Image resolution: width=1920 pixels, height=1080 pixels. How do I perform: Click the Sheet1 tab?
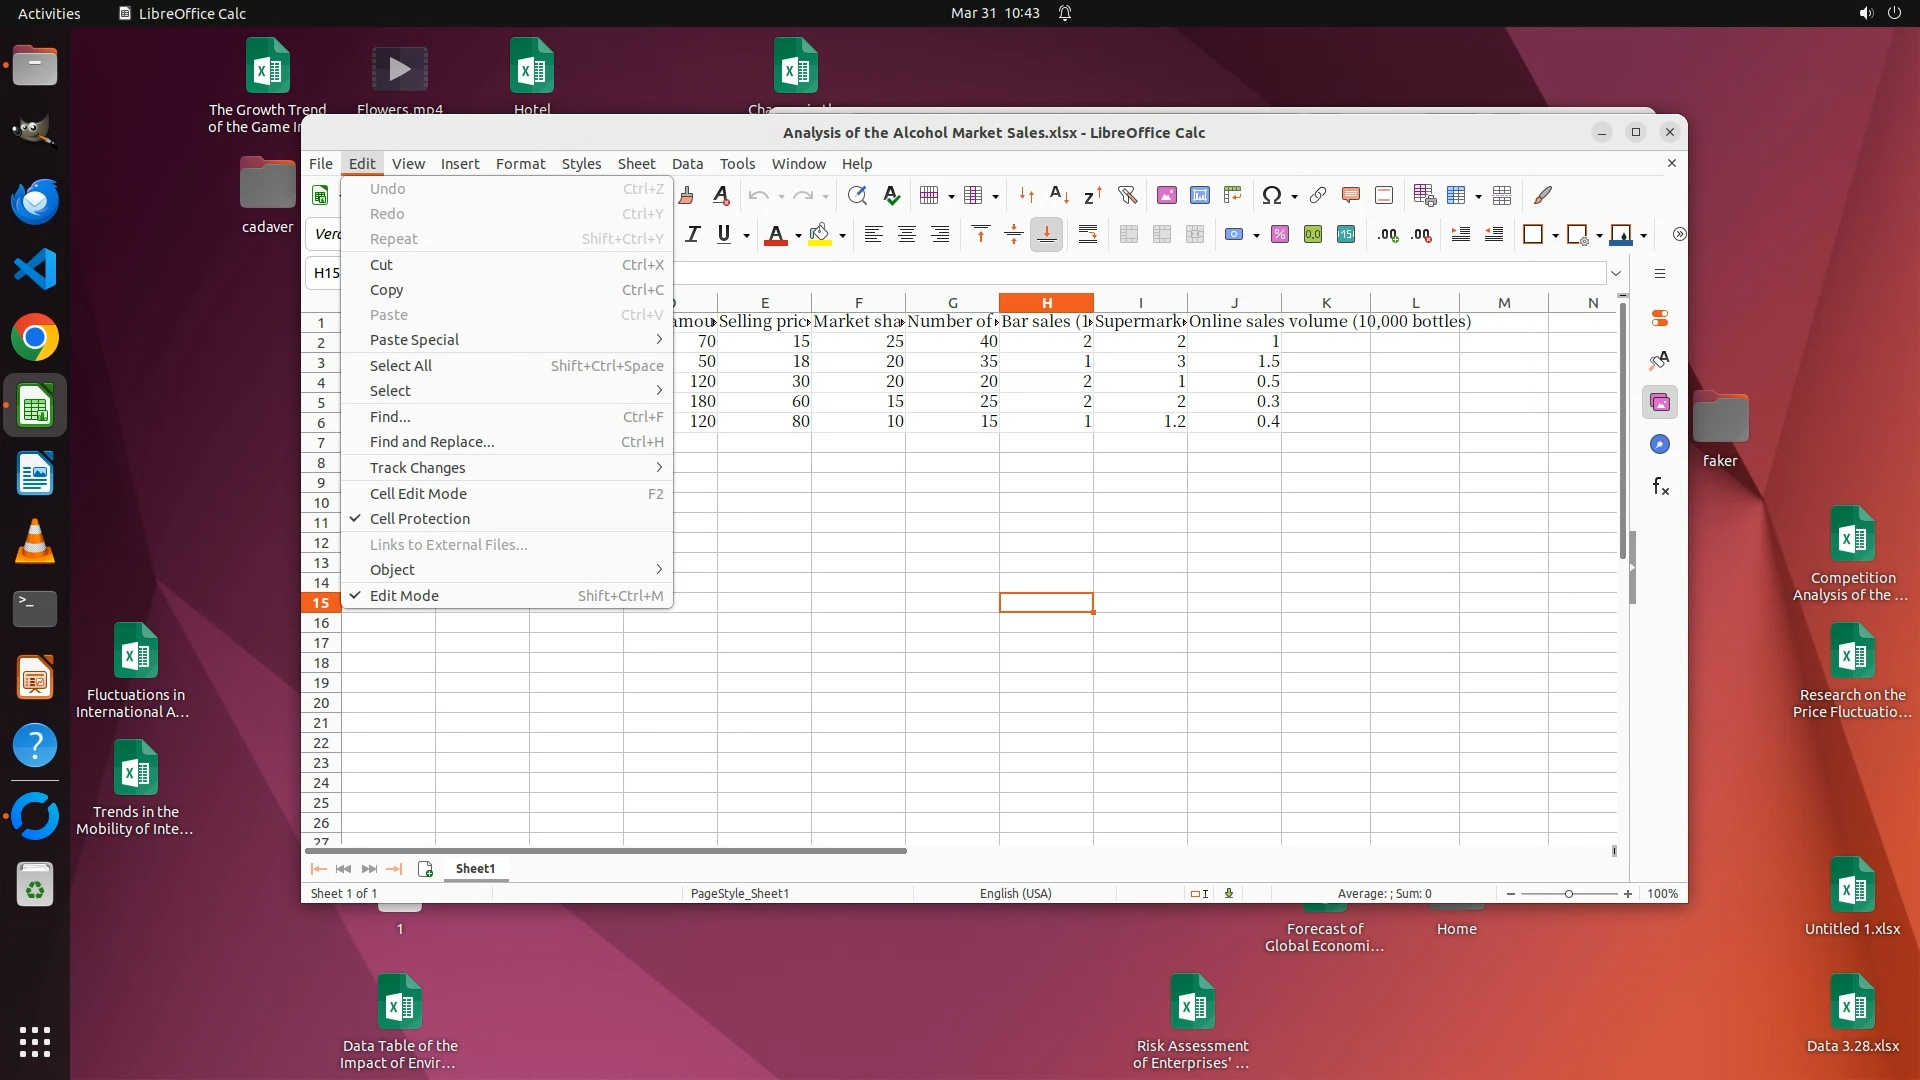475,869
